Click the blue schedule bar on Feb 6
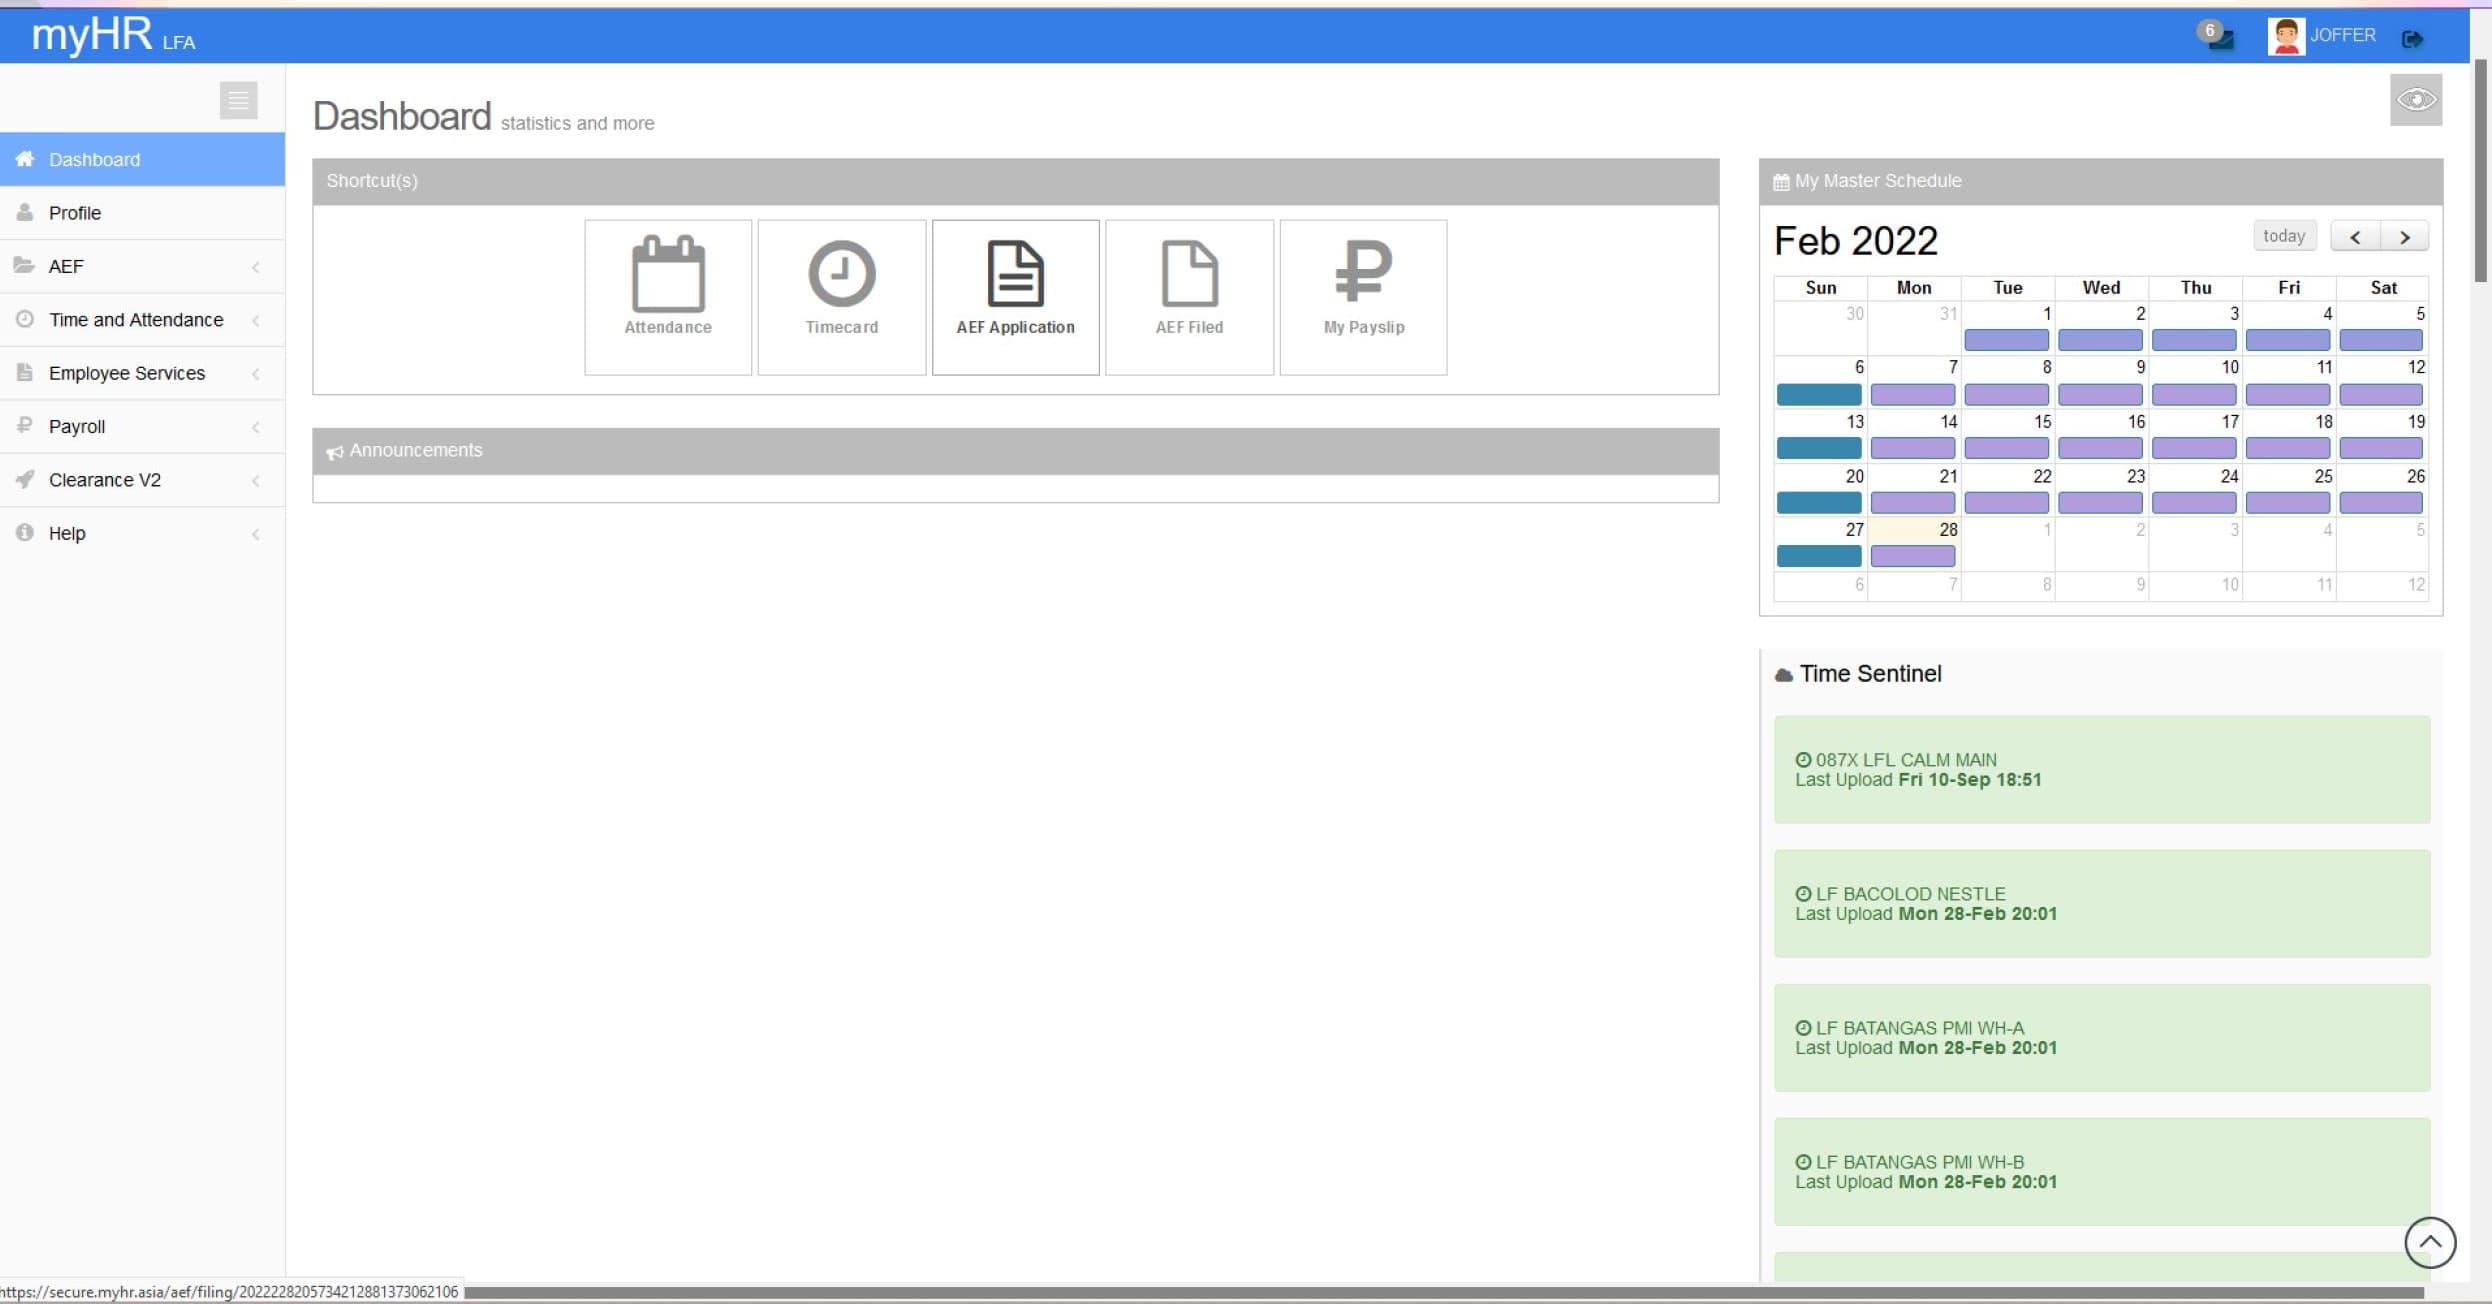Viewport: 2492px width, 1304px height. pyautogui.click(x=1818, y=394)
